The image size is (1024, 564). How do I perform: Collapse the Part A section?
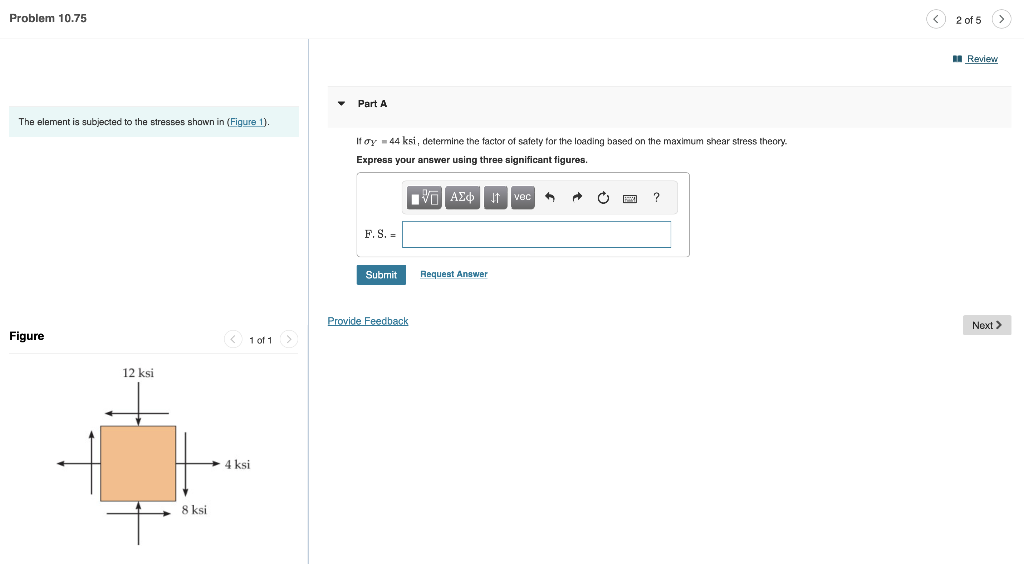point(341,104)
